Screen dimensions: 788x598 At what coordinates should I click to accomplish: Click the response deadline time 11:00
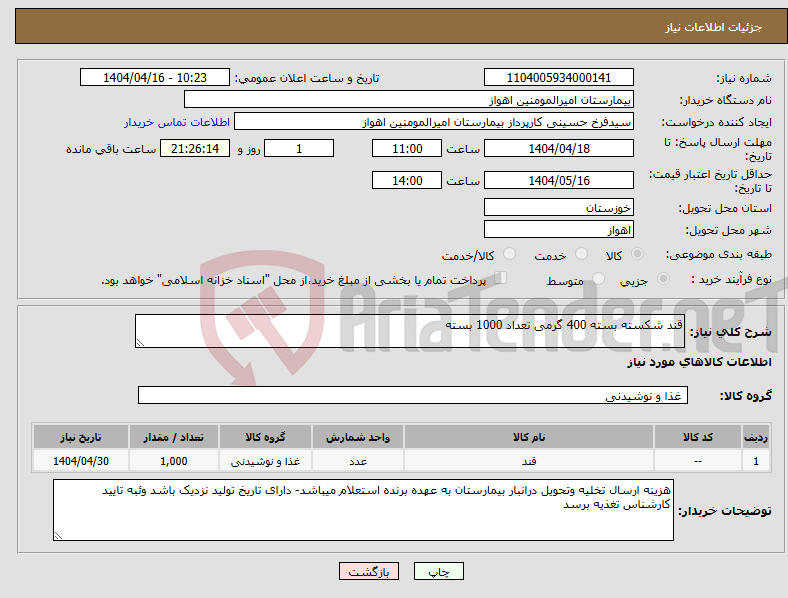pyautogui.click(x=407, y=149)
